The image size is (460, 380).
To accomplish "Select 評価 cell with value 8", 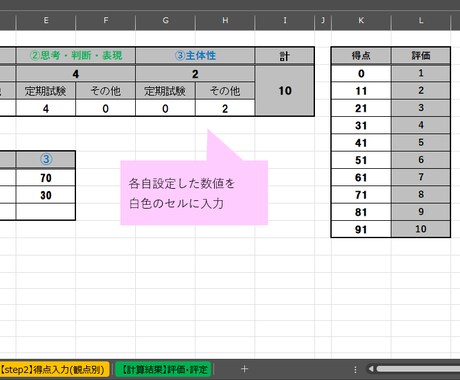I will tap(421, 195).
